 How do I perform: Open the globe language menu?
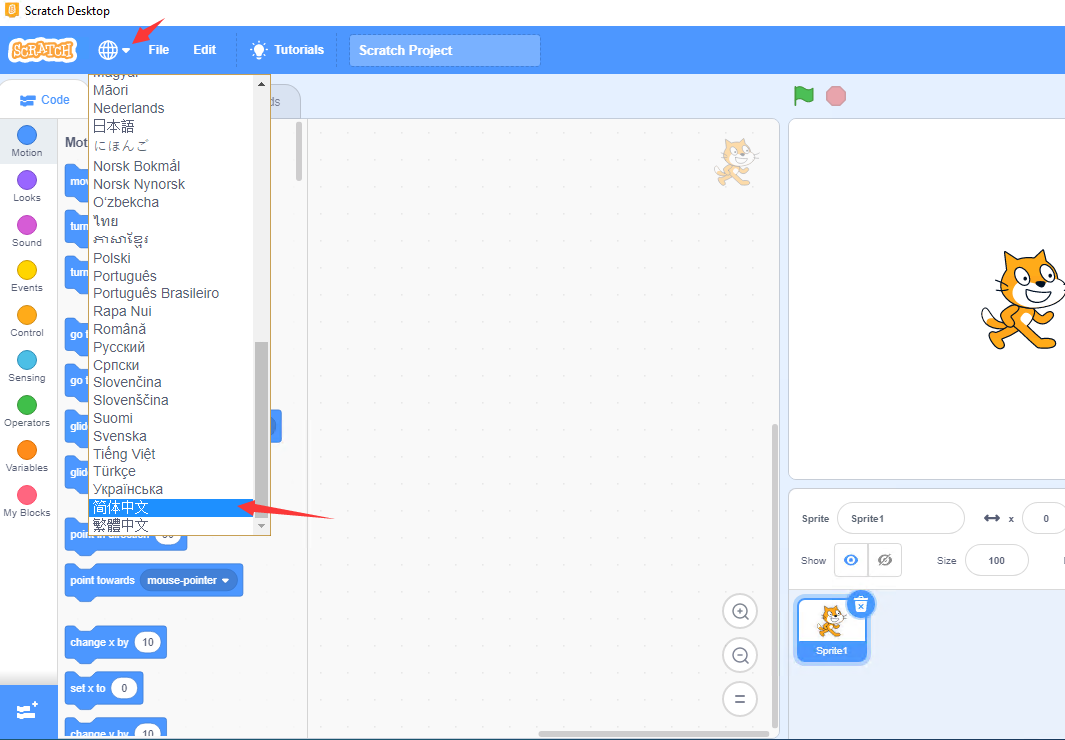click(113, 50)
